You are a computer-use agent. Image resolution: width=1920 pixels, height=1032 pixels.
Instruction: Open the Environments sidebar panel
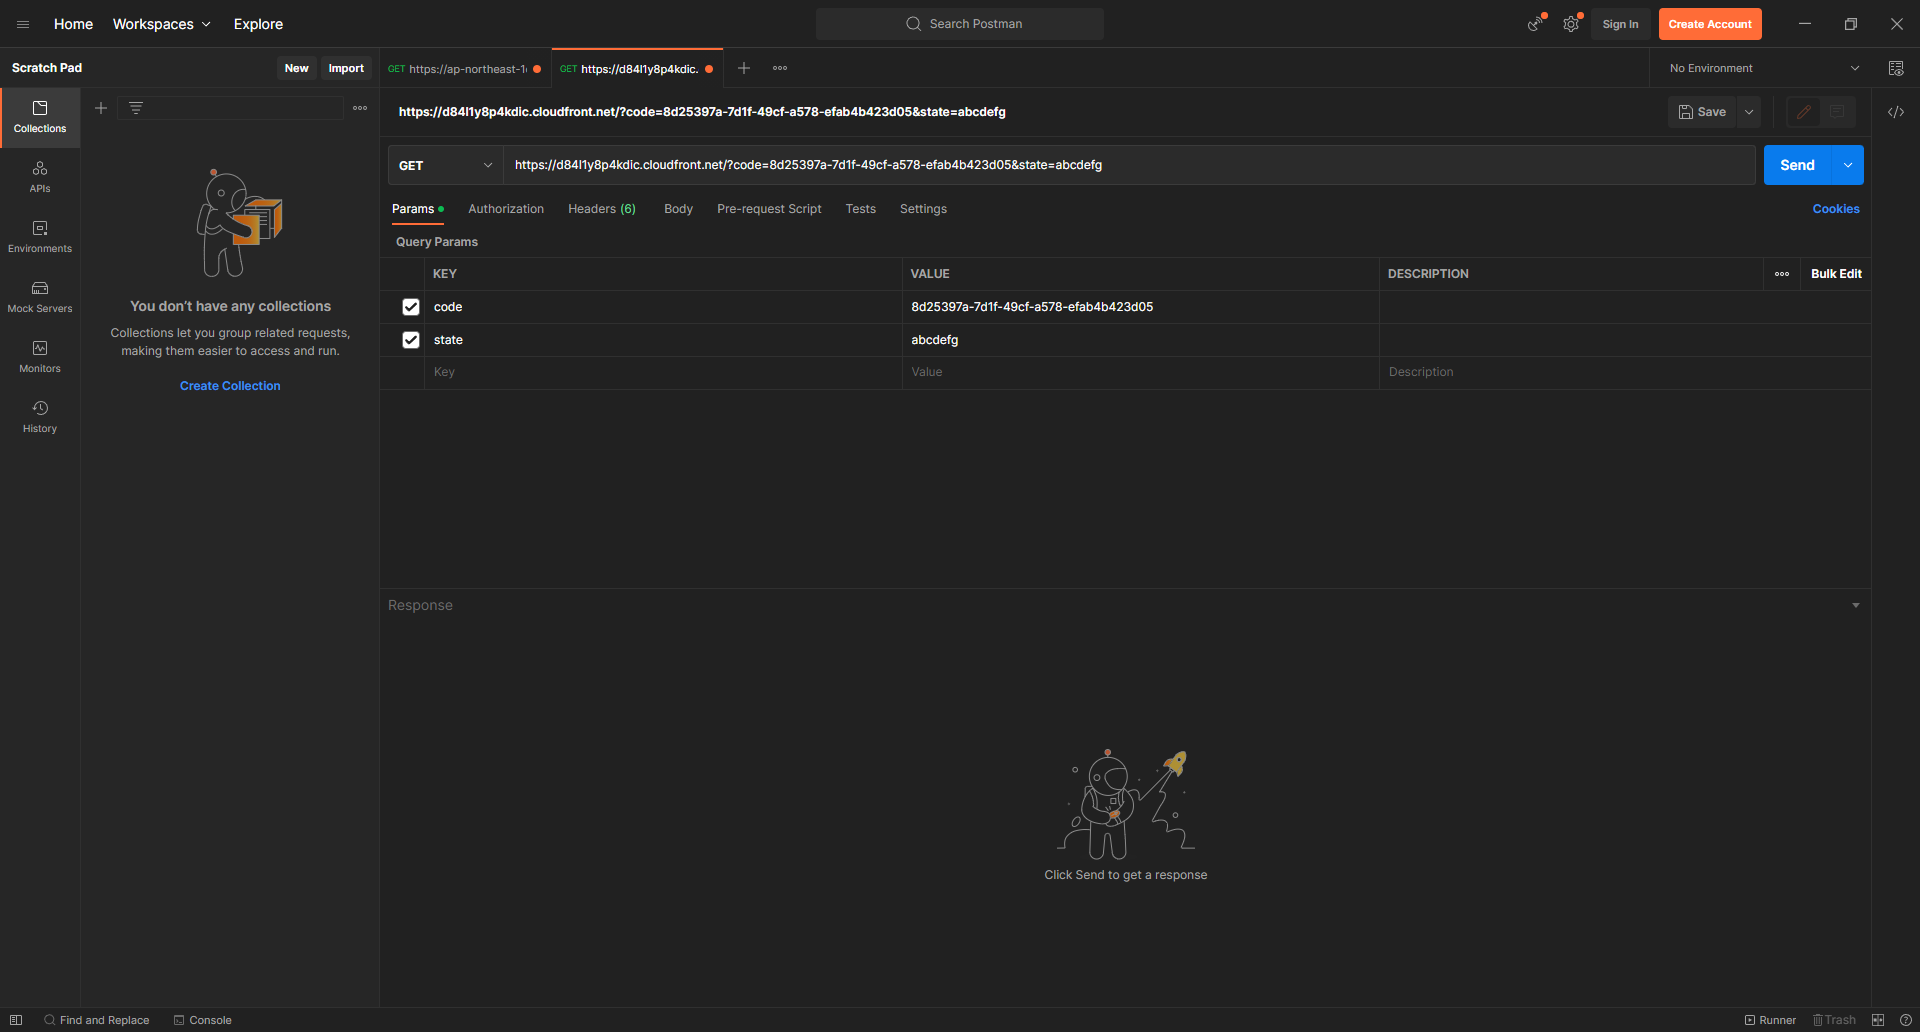(40, 237)
